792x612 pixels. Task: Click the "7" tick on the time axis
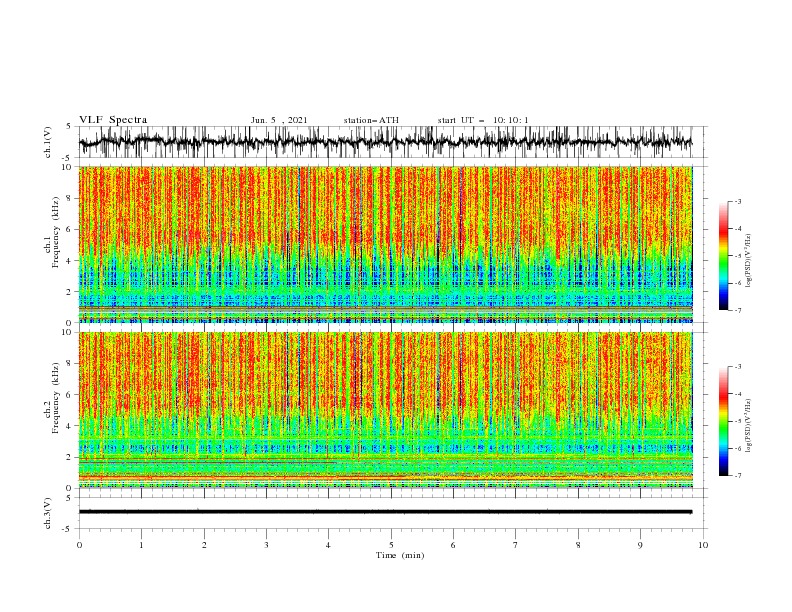tap(516, 545)
